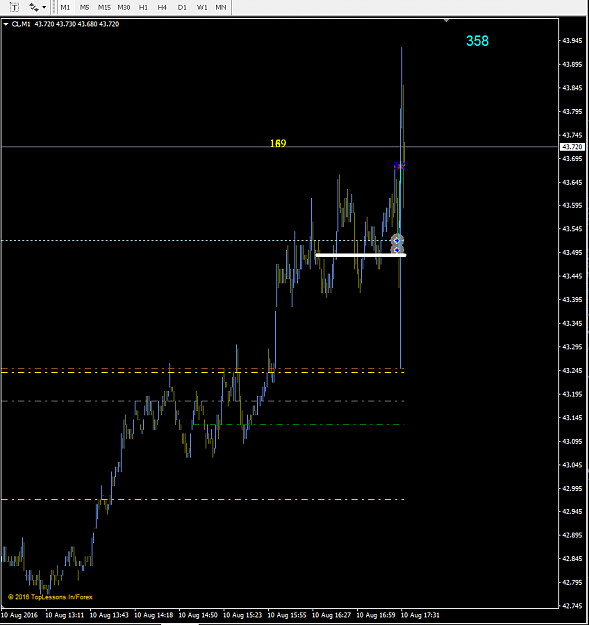Select the red and blue cross marker
This screenshot has height=625, width=589.
click(x=399, y=166)
